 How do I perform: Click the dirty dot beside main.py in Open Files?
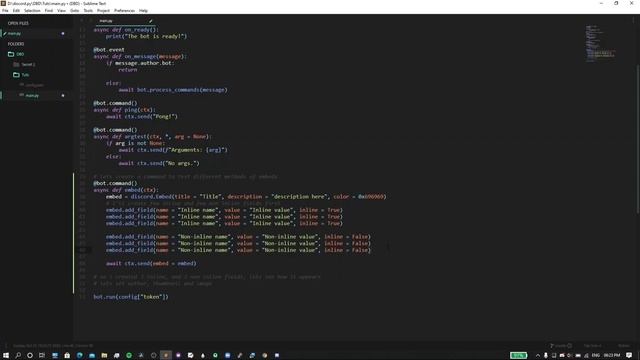pyautogui.click(x=63, y=33)
